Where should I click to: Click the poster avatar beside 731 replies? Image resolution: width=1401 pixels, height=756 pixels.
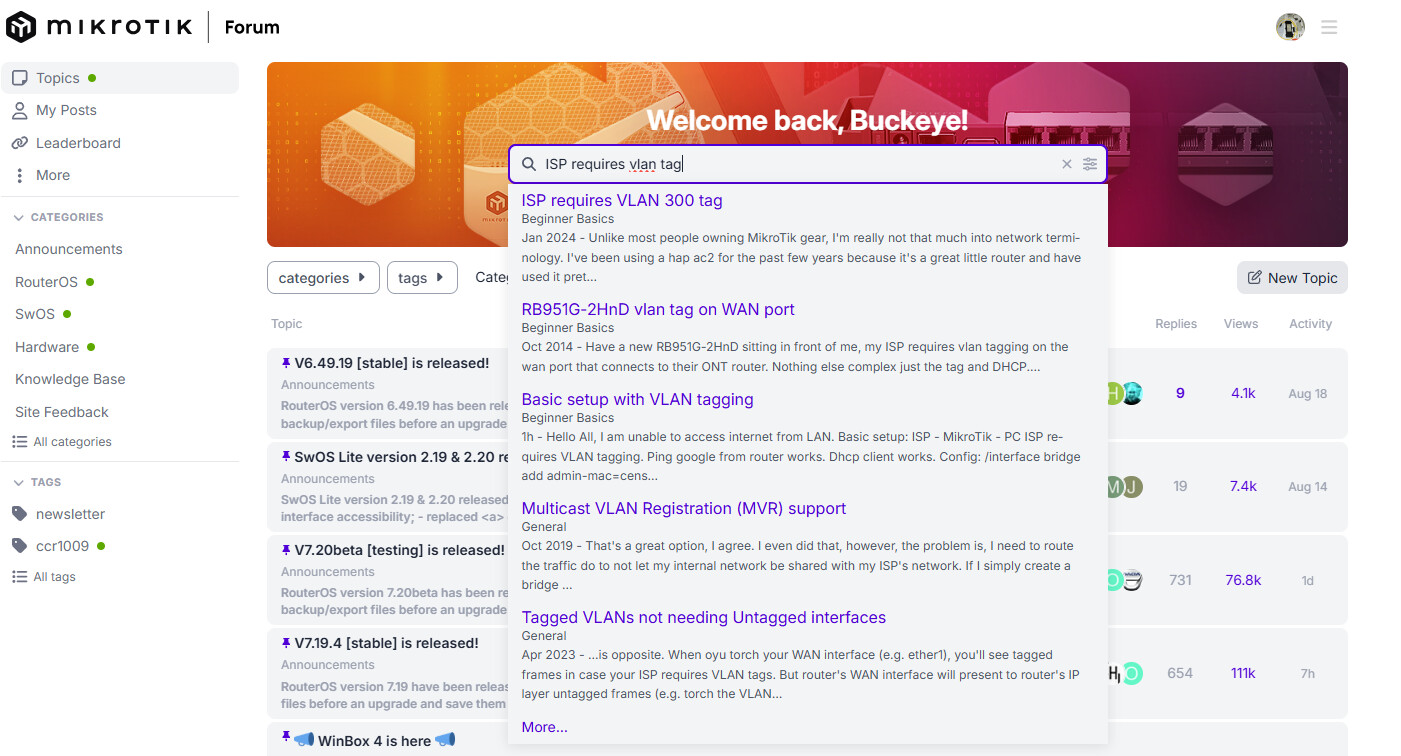[x=1131, y=580]
